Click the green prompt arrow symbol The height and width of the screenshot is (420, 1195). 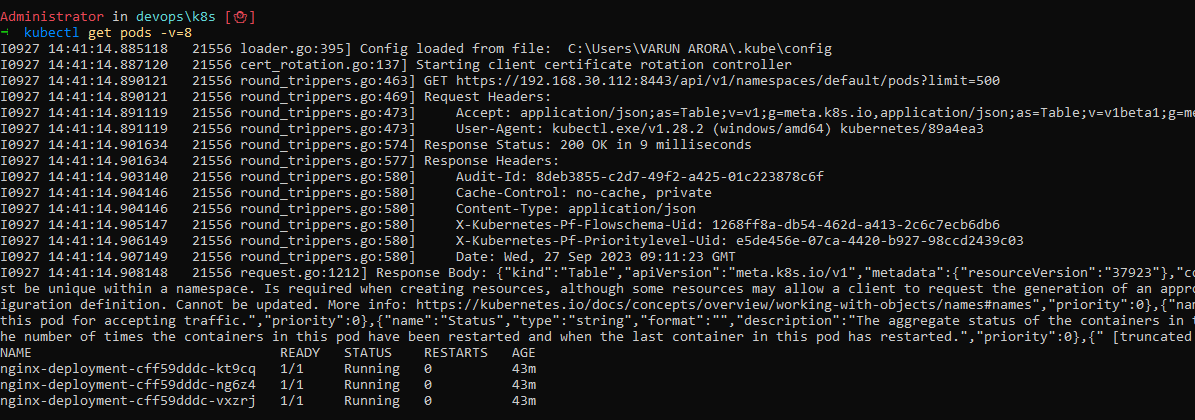(x=5, y=32)
